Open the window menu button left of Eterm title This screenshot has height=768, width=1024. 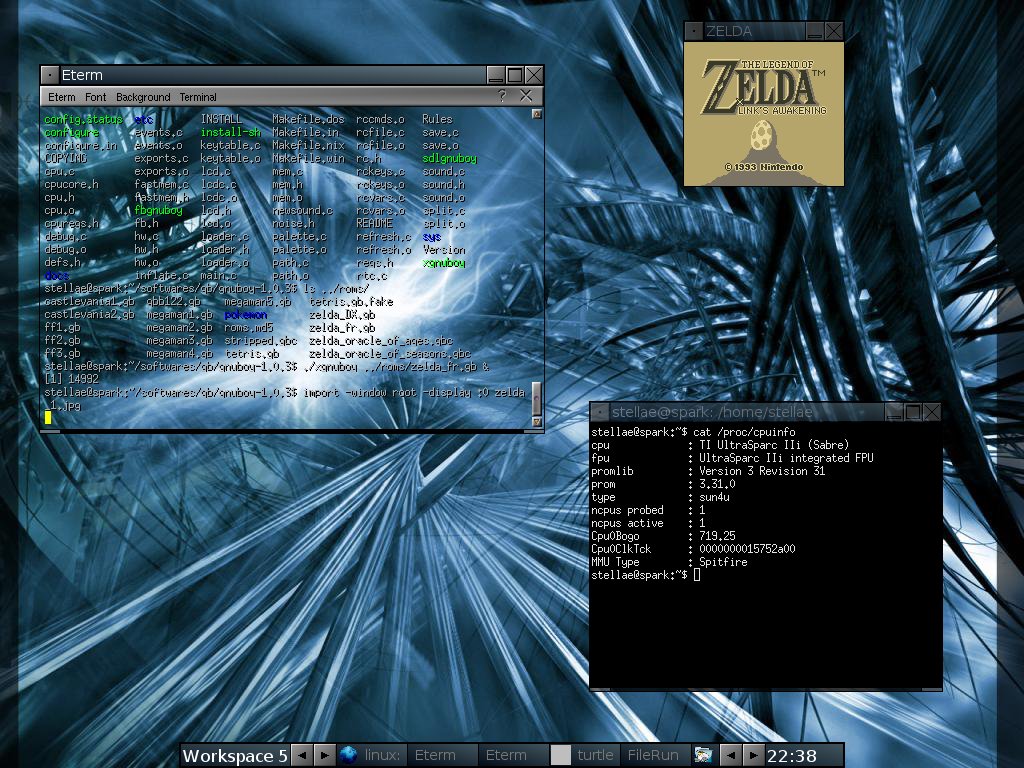click(x=50, y=75)
